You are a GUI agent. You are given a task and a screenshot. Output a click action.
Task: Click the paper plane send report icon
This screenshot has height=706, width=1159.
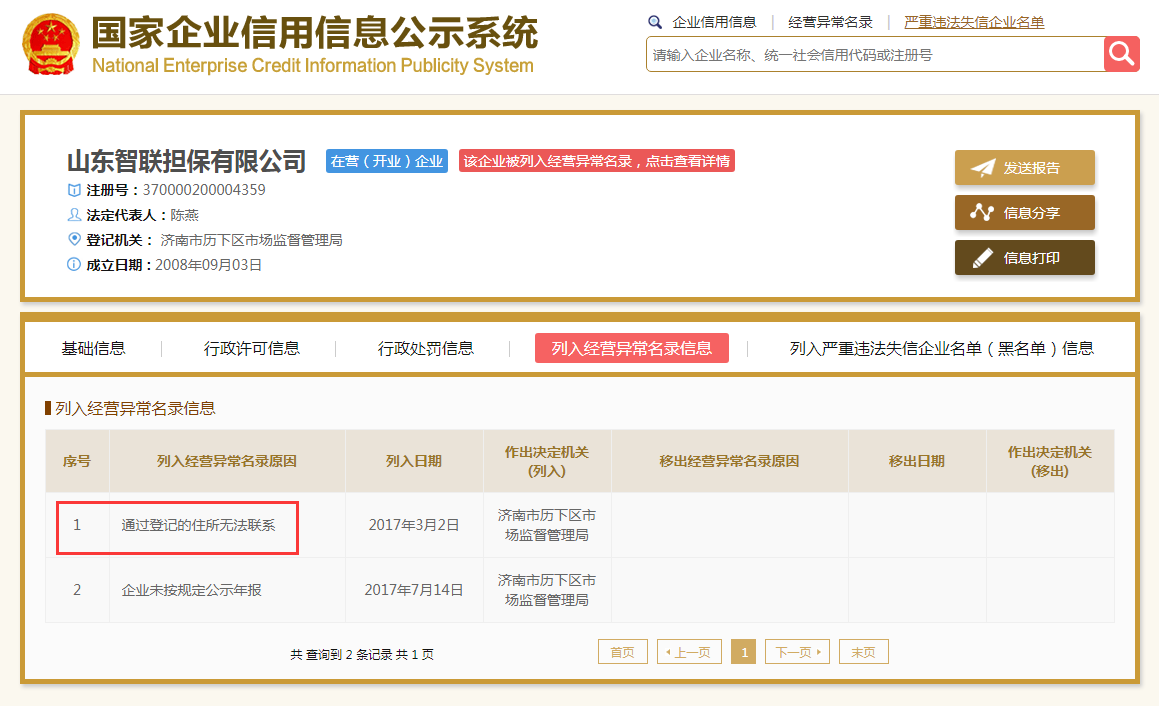982,168
